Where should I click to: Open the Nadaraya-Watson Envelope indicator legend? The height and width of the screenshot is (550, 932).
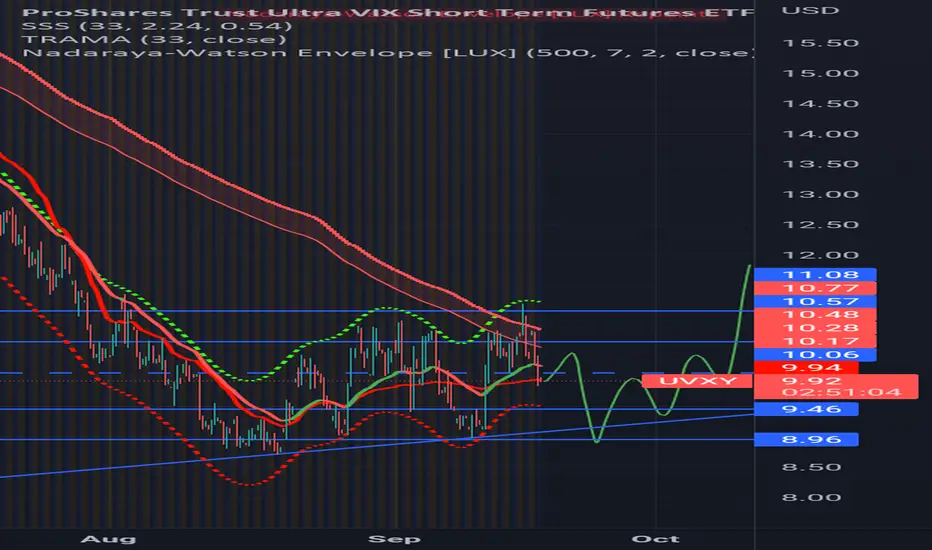(x=388, y=53)
